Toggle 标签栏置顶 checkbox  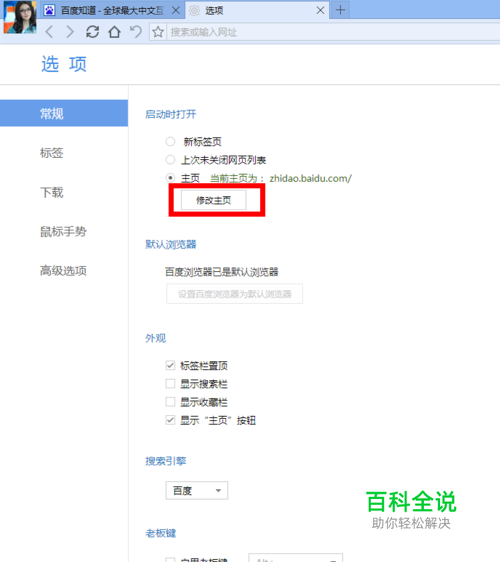click(x=170, y=365)
